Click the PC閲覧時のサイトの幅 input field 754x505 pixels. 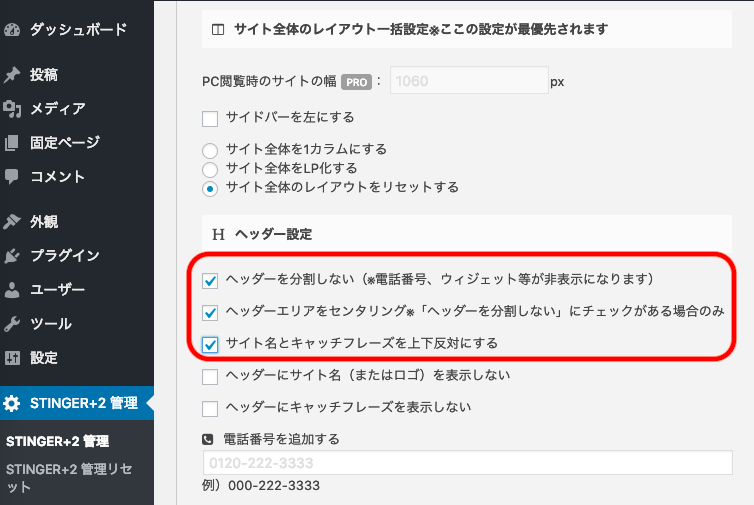pyautogui.click(x=469, y=80)
